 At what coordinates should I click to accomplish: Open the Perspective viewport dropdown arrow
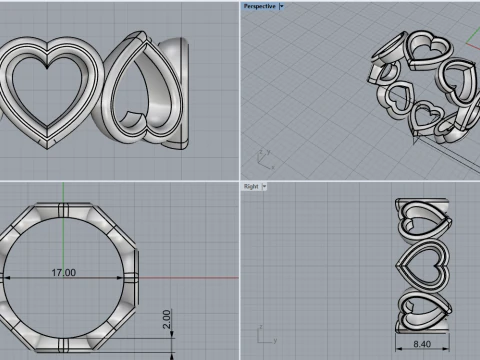pos(281,6)
